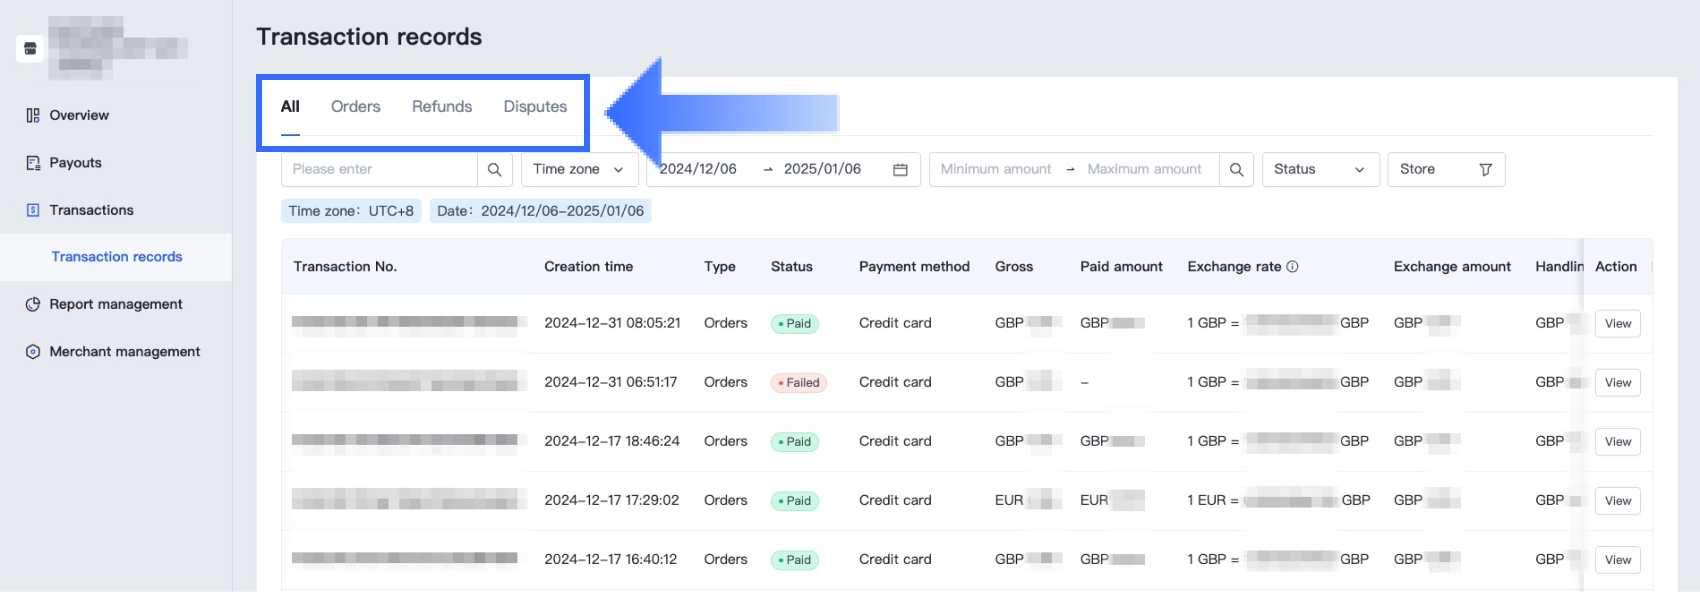Open the Status dropdown filter

[x=1320, y=170]
